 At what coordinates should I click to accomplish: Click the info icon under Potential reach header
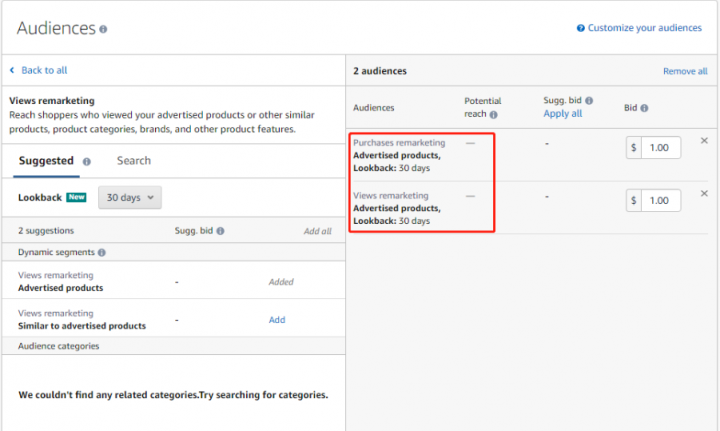point(494,114)
